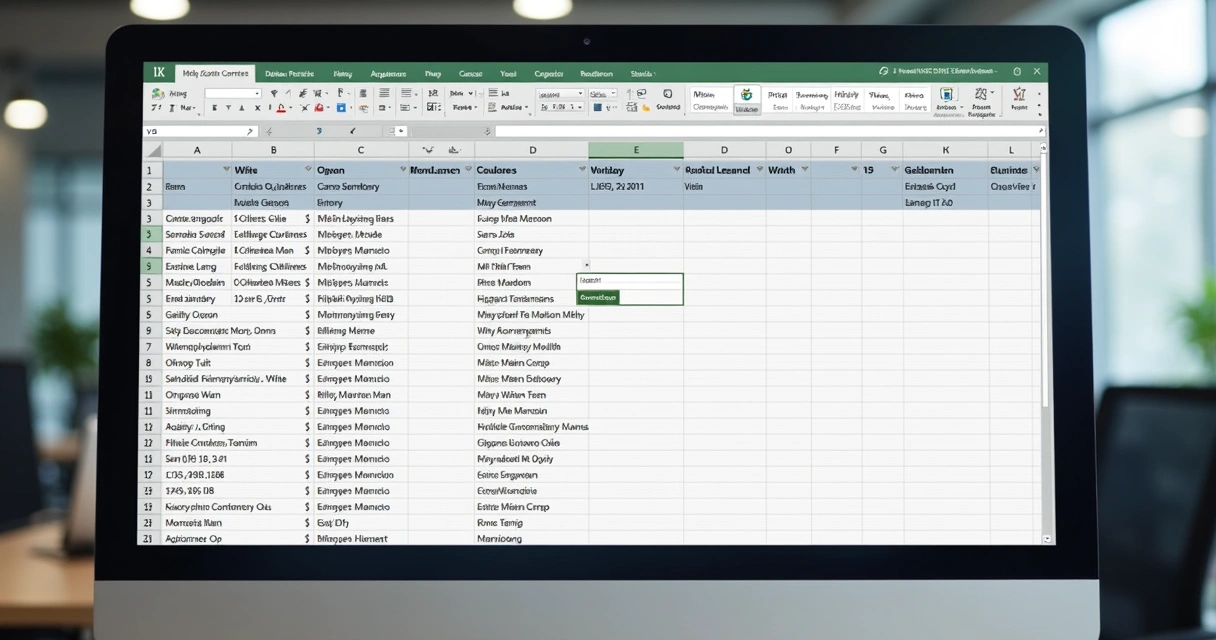Open filter dropdown for 'Coulores' column
This screenshot has height=640, width=1216.
pos(582,170)
